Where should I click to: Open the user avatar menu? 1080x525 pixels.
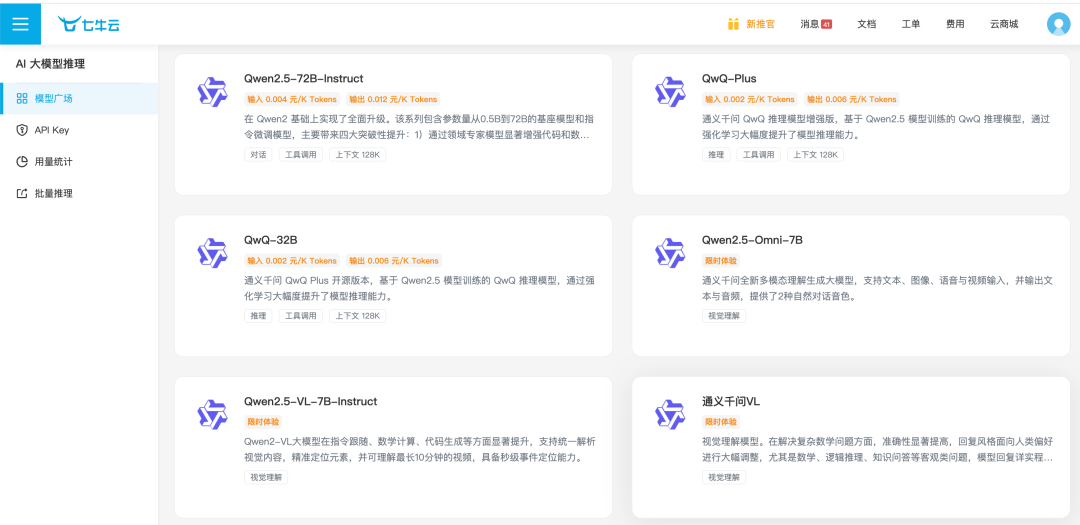pyautogui.click(x=1057, y=24)
